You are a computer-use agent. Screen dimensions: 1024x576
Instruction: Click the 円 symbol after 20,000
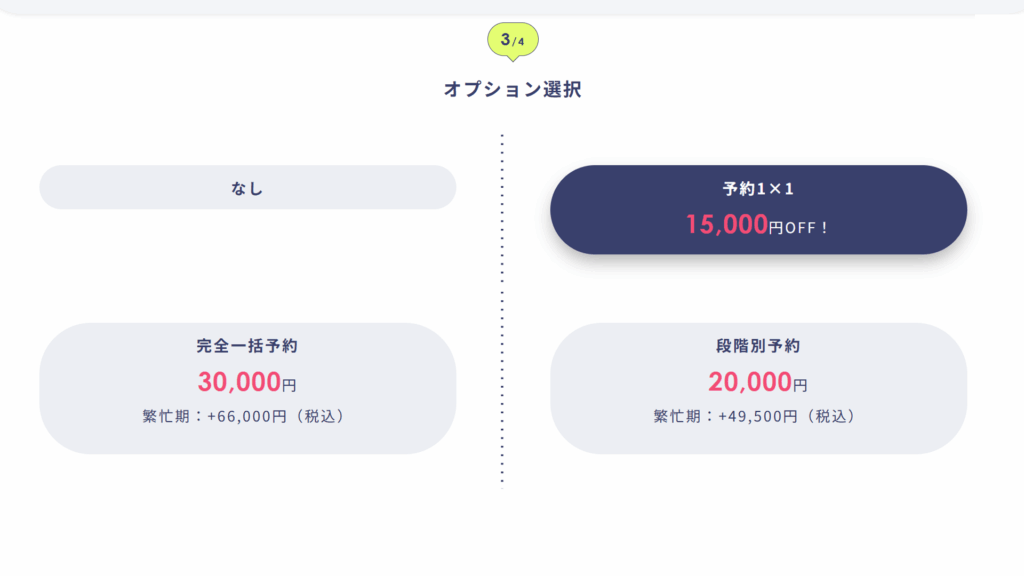pyautogui.click(x=800, y=385)
